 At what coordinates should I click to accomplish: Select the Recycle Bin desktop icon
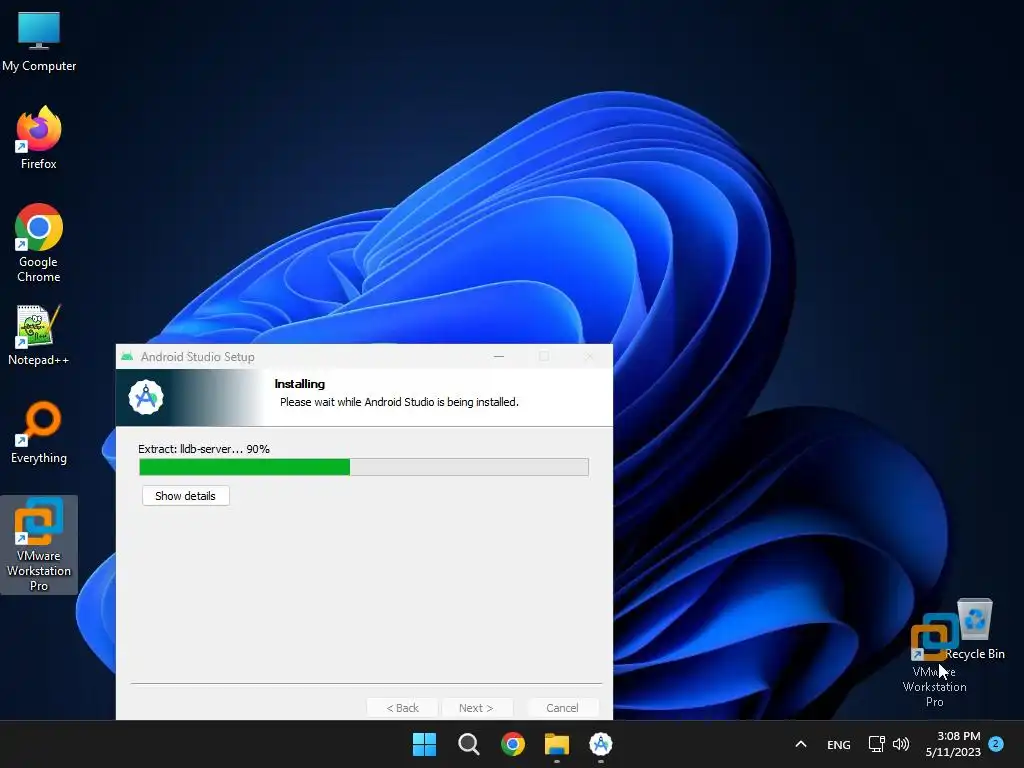[x=974, y=628]
